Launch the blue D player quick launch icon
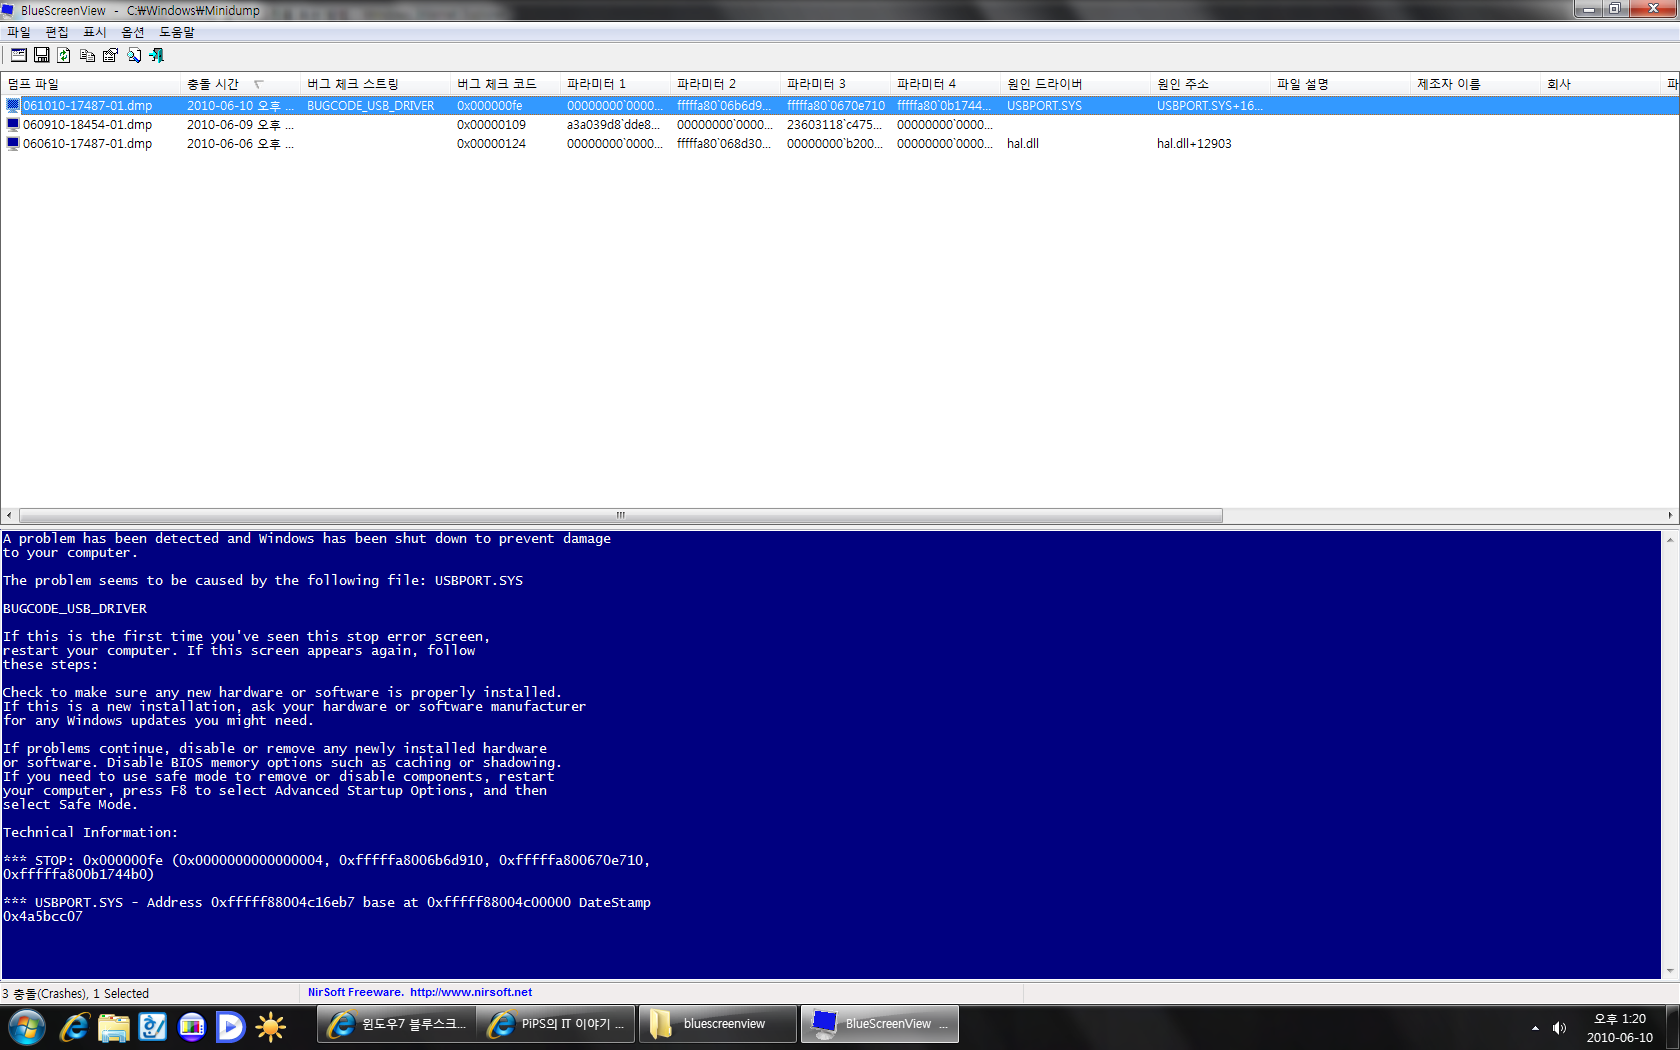 [230, 1027]
